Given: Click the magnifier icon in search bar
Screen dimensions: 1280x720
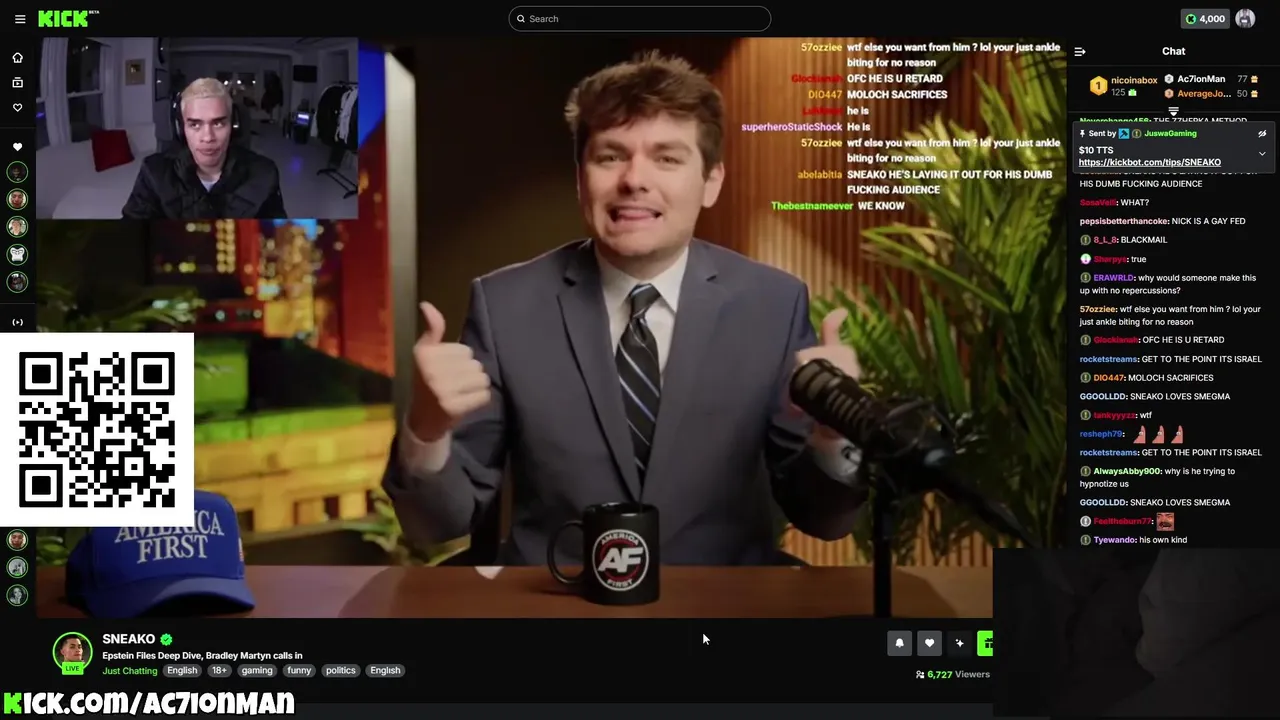Looking at the screenshot, I should [521, 19].
